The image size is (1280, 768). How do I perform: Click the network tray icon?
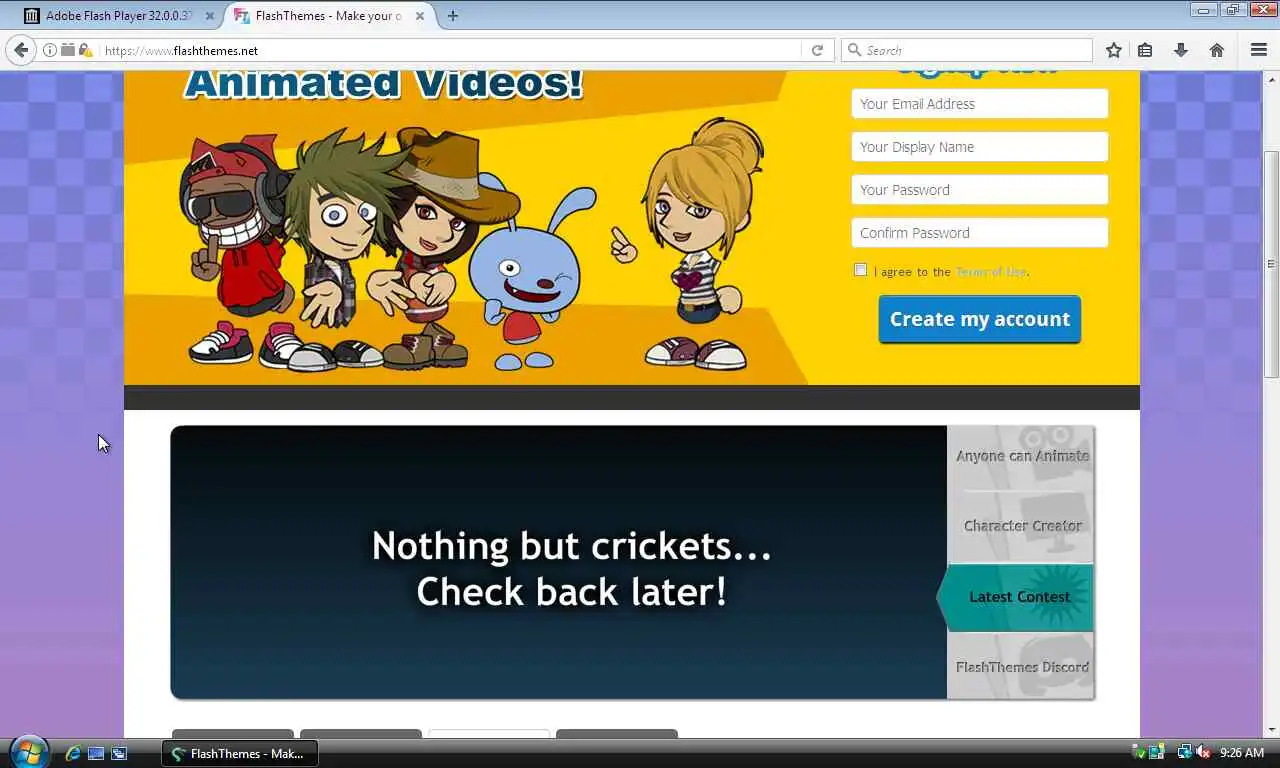(1185, 753)
